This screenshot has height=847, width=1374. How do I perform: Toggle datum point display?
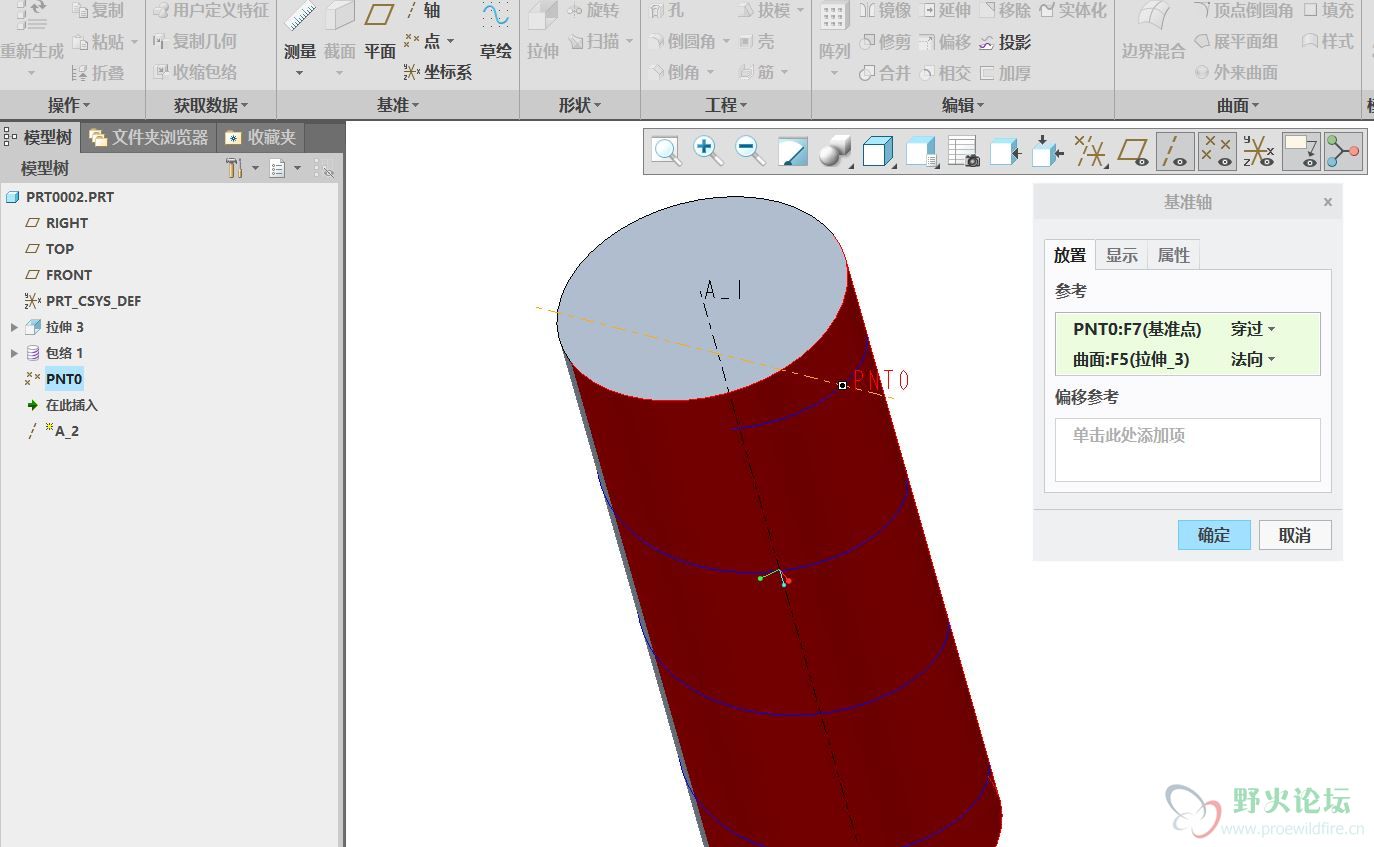[x=1217, y=152]
